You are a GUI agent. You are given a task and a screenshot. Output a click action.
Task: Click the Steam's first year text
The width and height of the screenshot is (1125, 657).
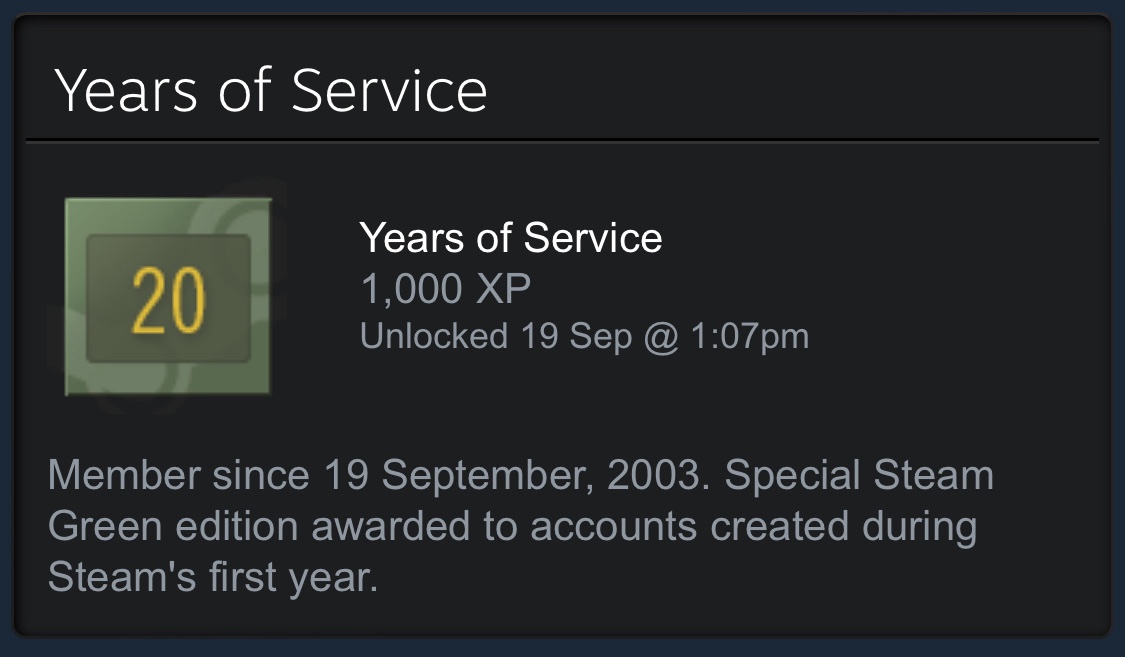213,579
